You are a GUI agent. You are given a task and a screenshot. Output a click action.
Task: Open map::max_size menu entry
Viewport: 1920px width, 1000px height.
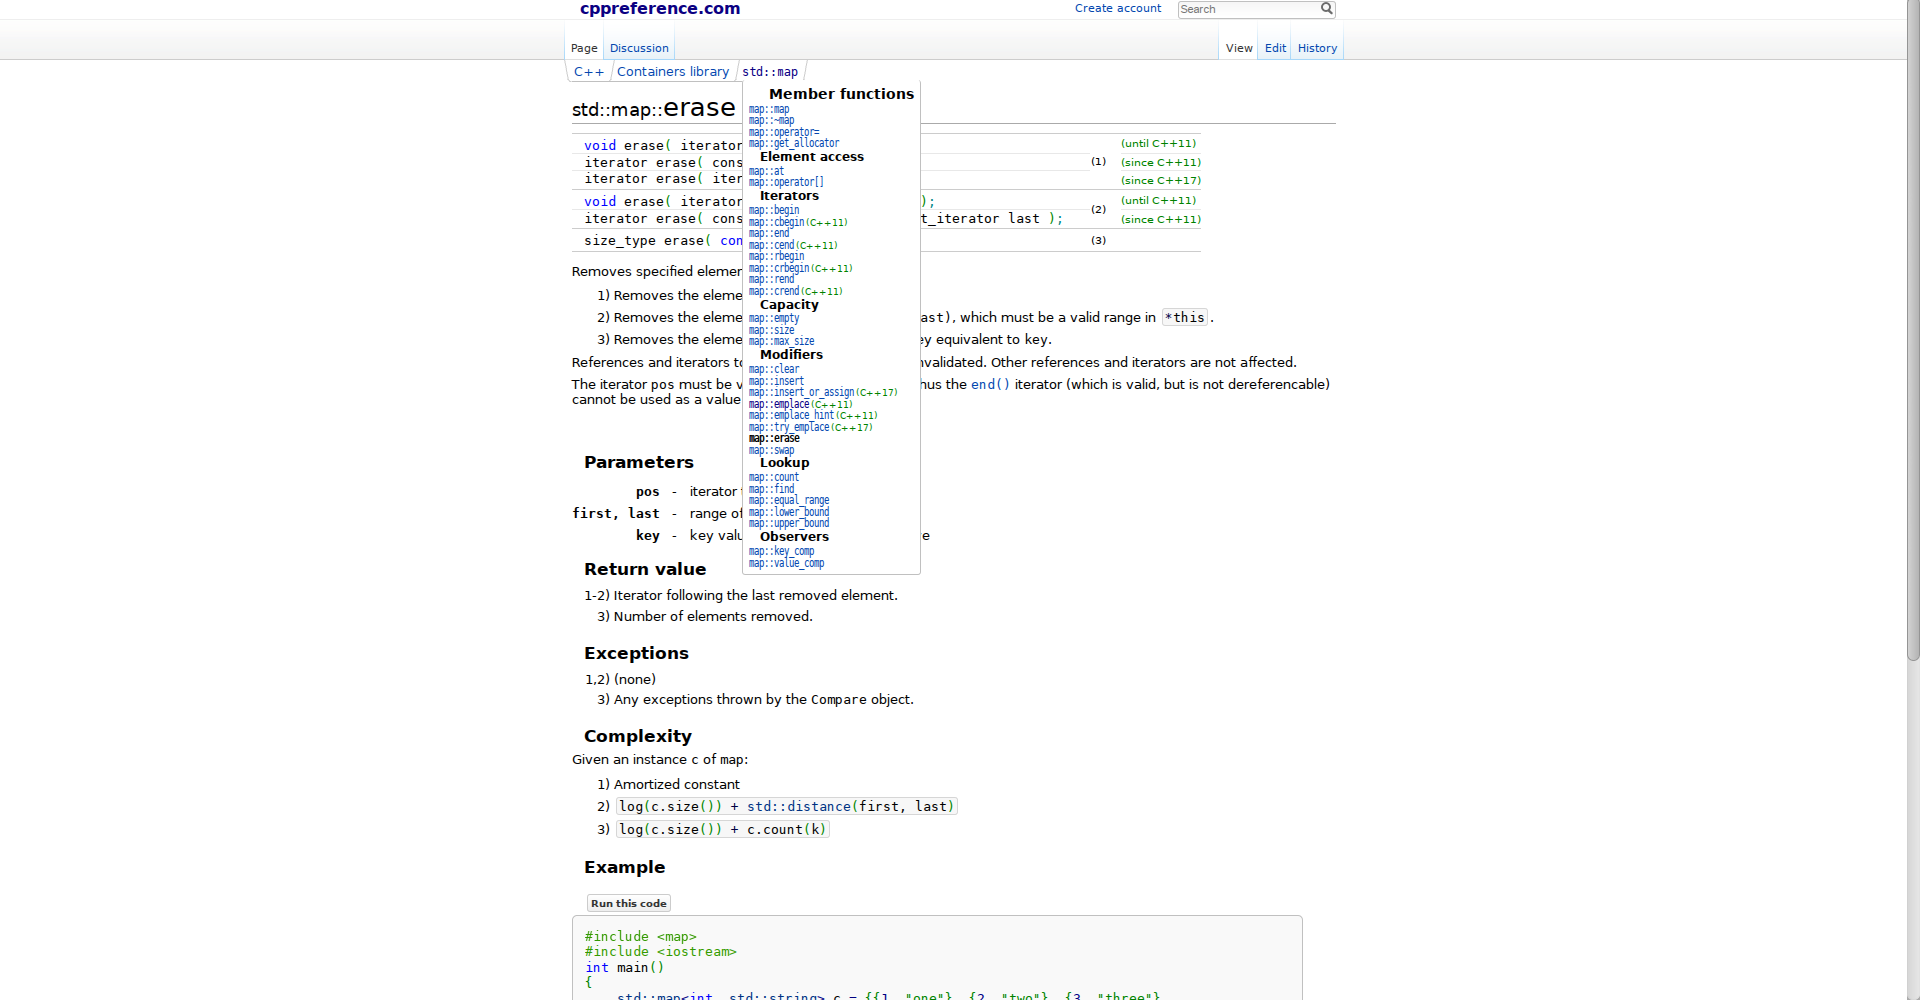coord(781,341)
